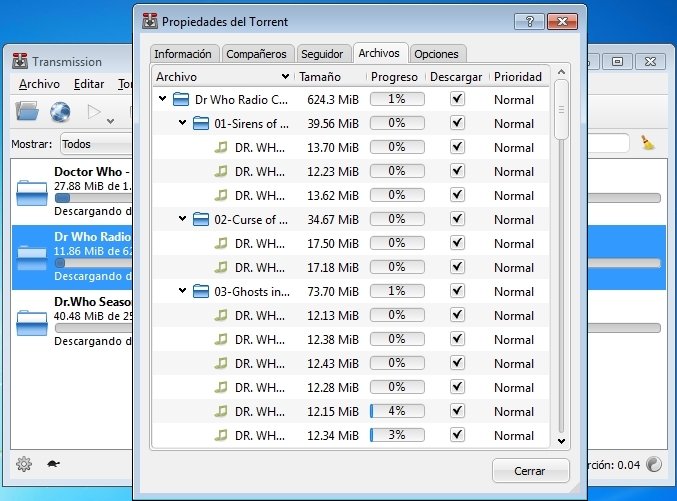Click sort arrow on Archivo column header

[285, 76]
